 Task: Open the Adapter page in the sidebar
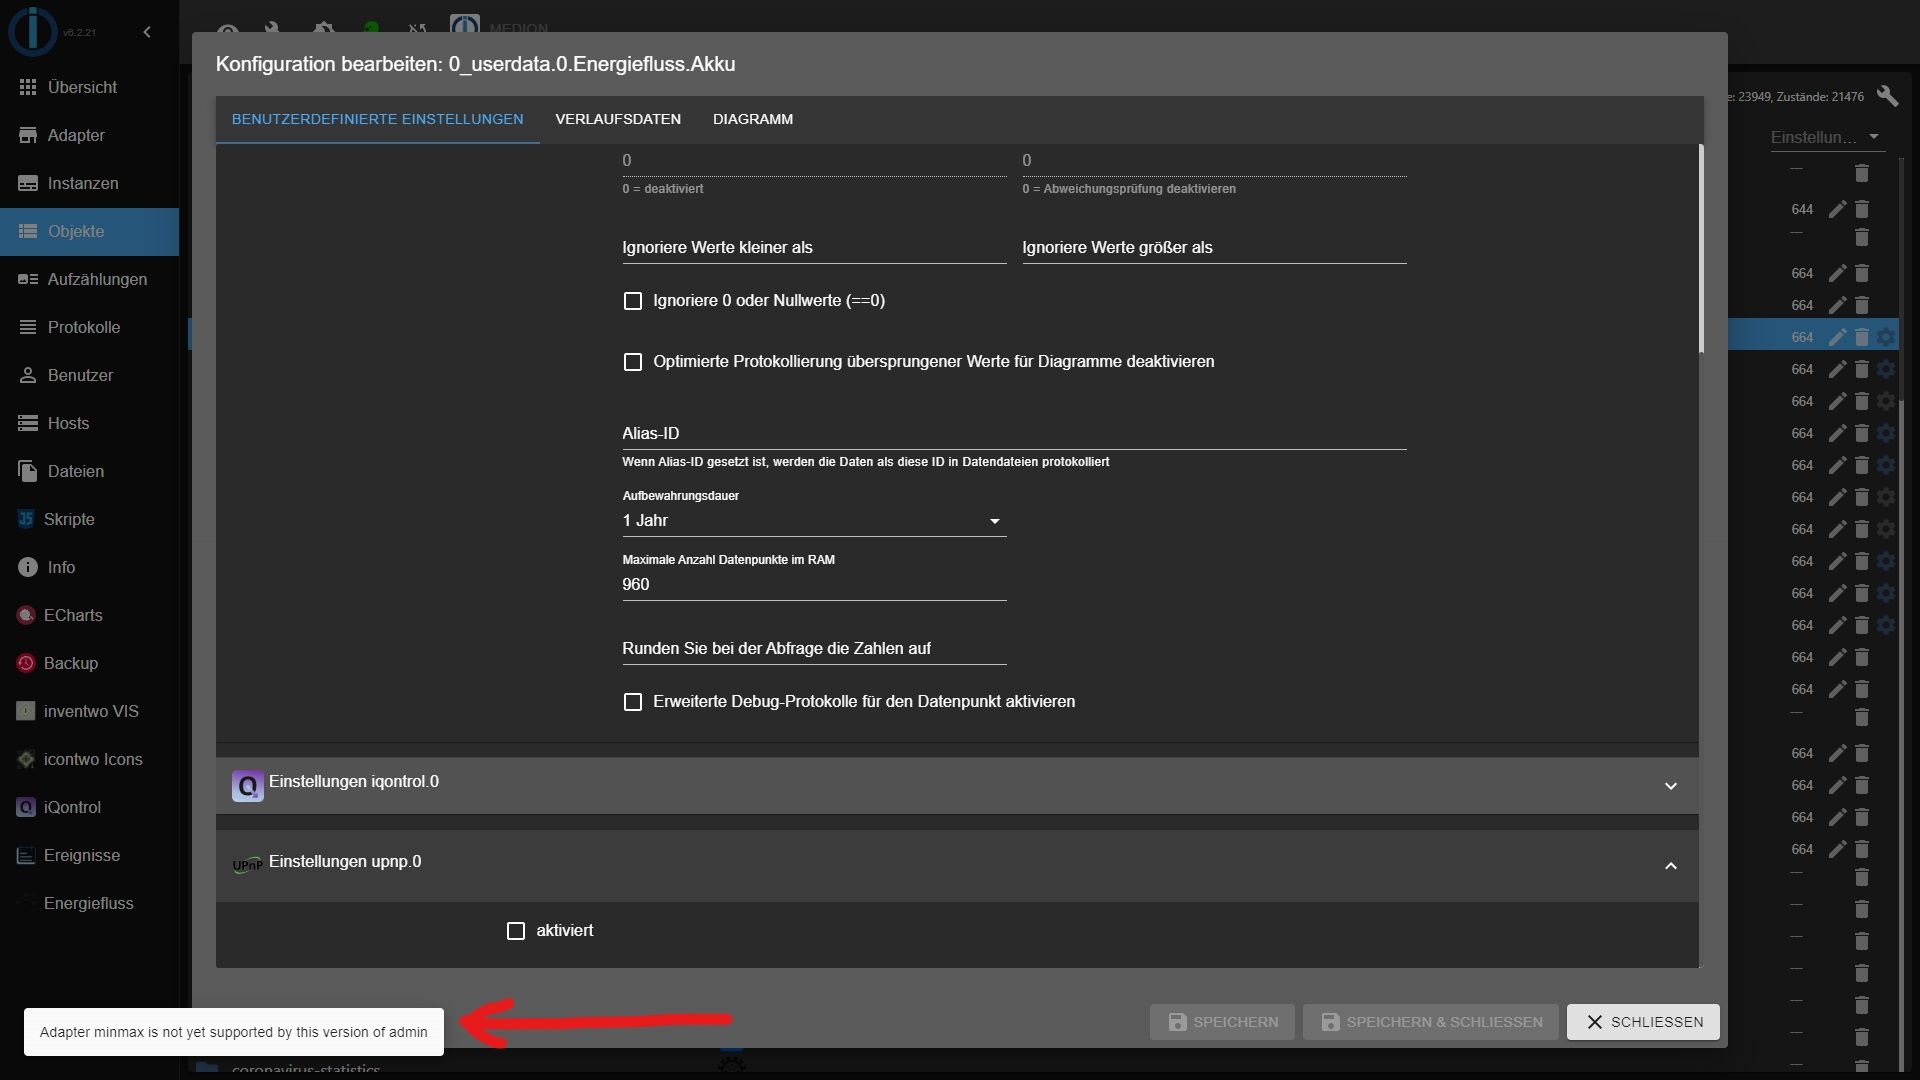pos(89,135)
